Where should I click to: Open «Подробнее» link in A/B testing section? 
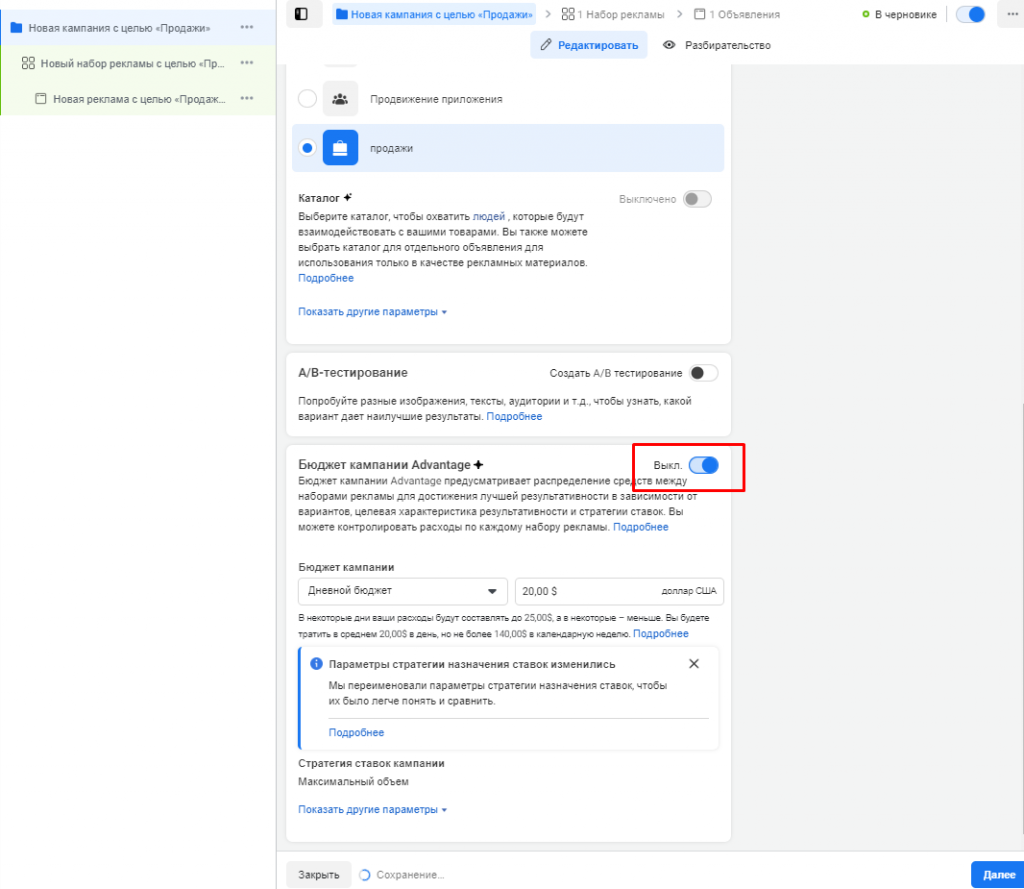click(514, 416)
